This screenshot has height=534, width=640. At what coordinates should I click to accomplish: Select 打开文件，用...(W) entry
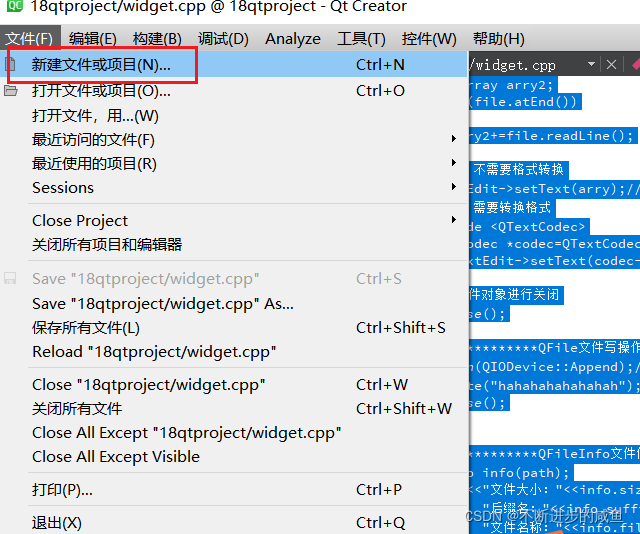(x=233, y=116)
